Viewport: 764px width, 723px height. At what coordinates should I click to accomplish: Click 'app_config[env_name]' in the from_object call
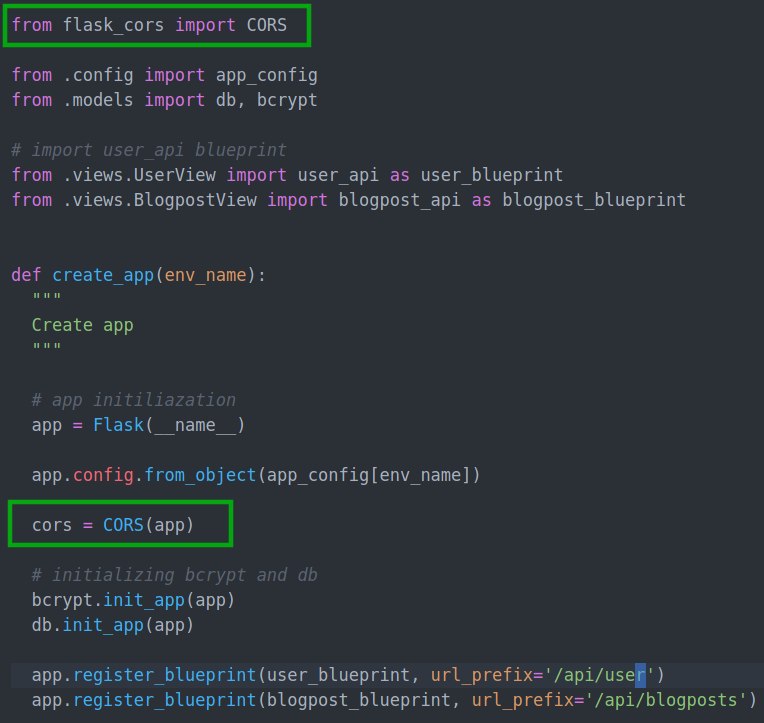[368, 475]
